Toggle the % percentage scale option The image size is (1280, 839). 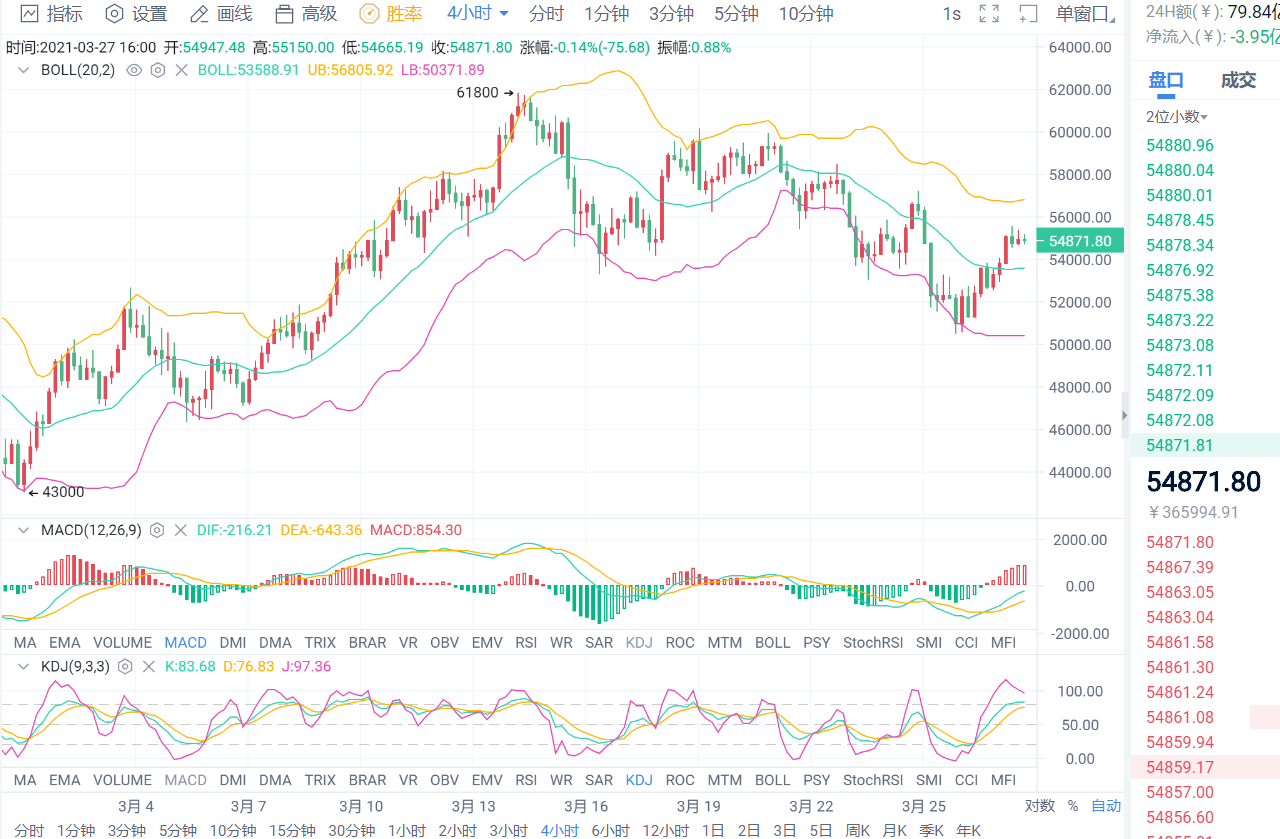pyautogui.click(x=1073, y=806)
